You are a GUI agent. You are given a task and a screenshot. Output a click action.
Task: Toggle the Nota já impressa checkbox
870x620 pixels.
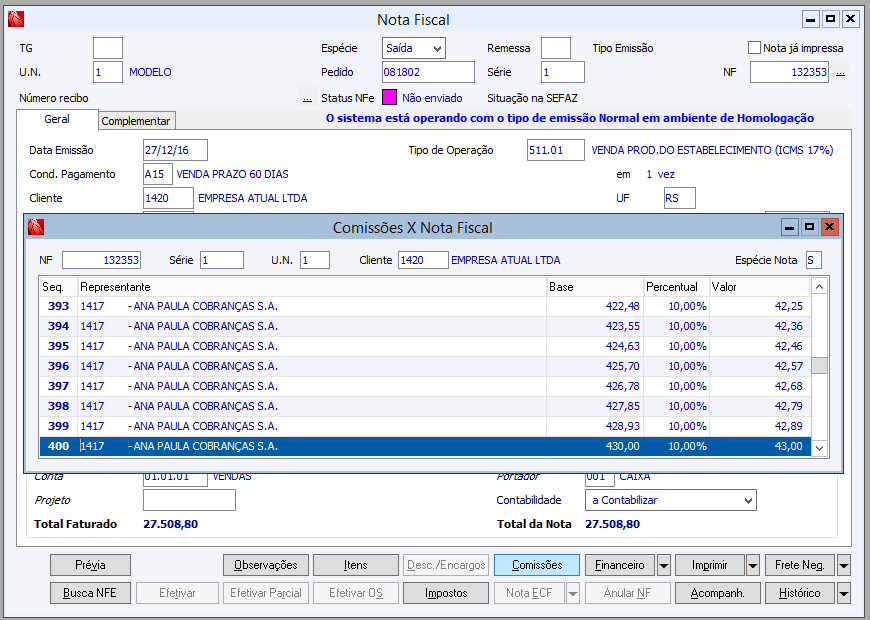pos(755,48)
